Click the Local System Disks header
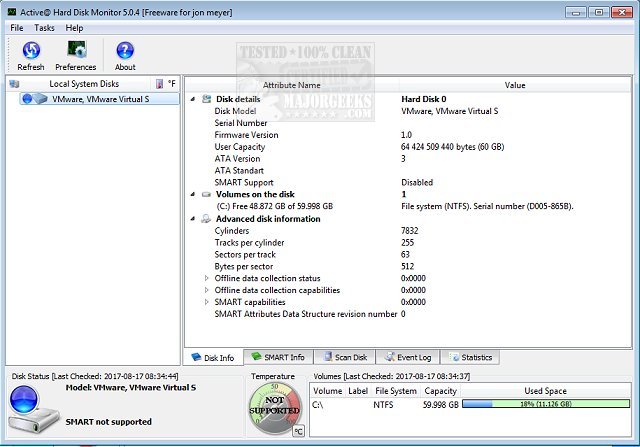This screenshot has height=447, width=640. (84, 84)
